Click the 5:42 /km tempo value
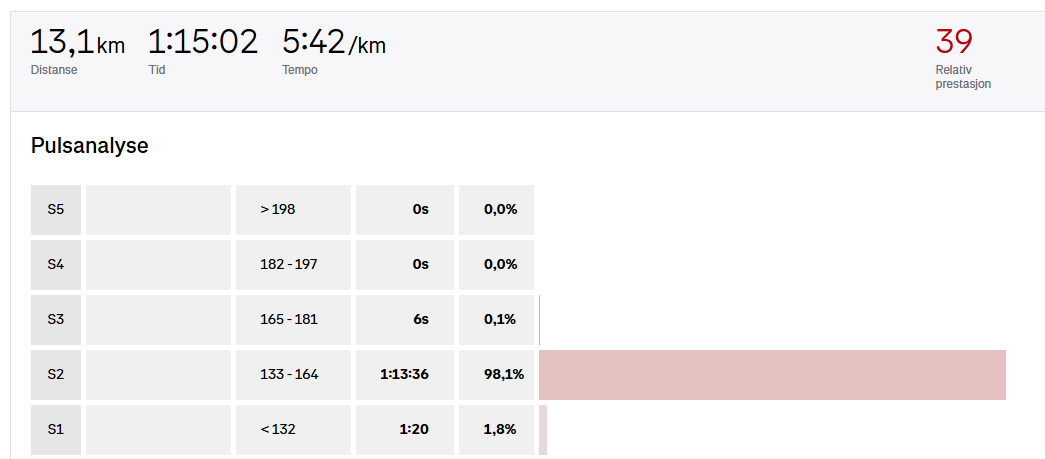1045x459 pixels. coord(334,43)
